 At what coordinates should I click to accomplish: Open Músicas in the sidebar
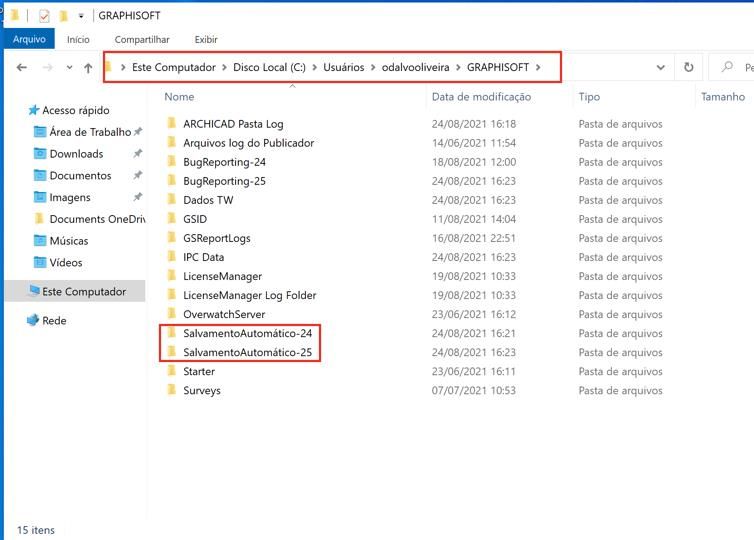coord(69,240)
